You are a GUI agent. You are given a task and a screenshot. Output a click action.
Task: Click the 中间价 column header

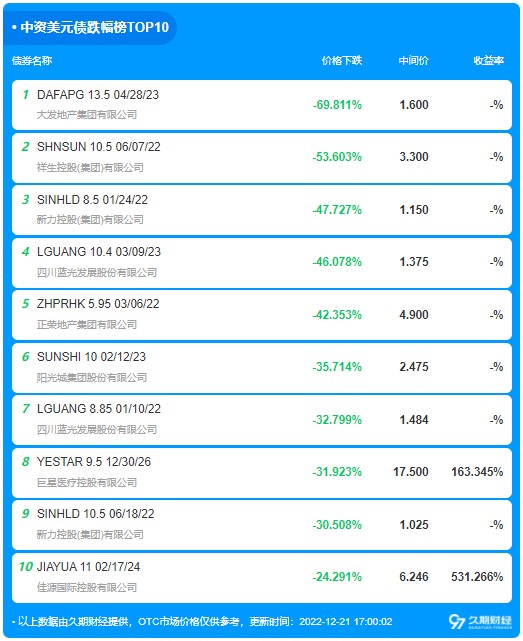(x=413, y=61)
